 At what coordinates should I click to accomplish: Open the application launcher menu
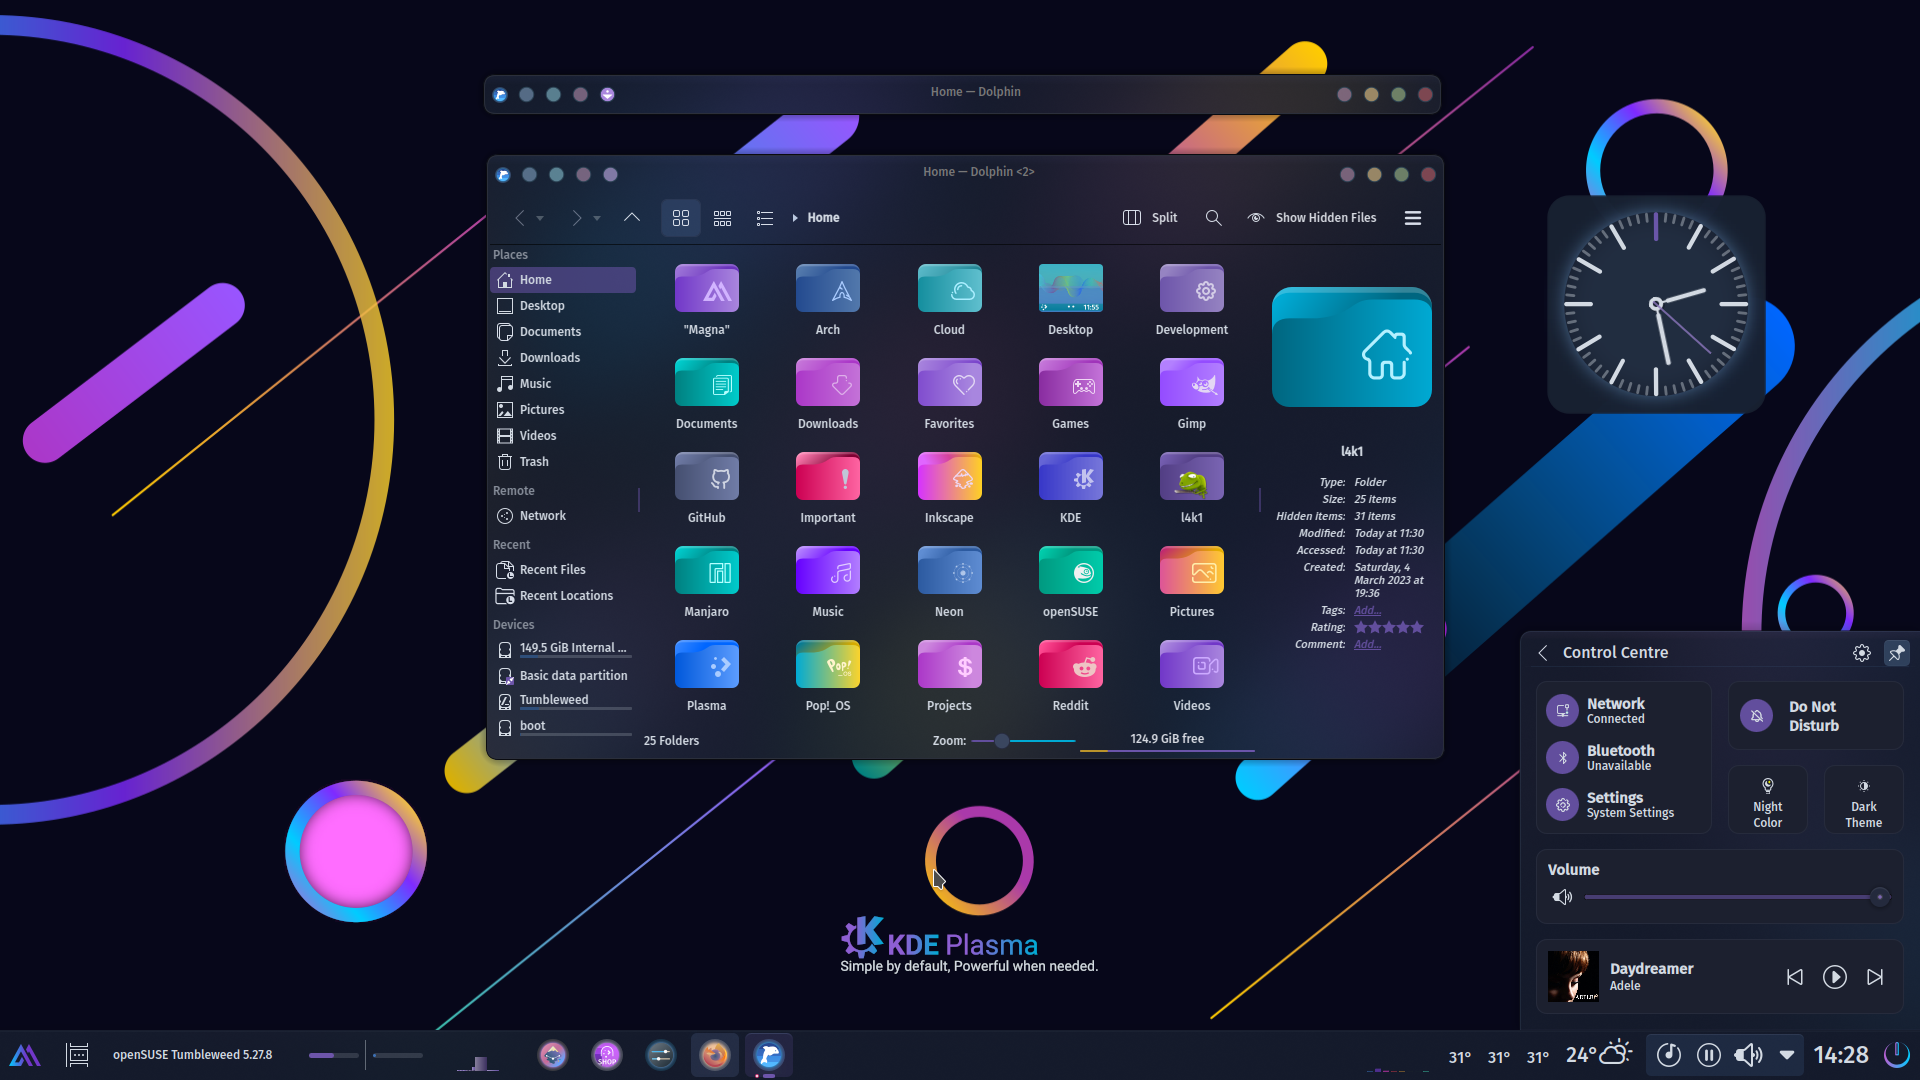(25, 1055)
